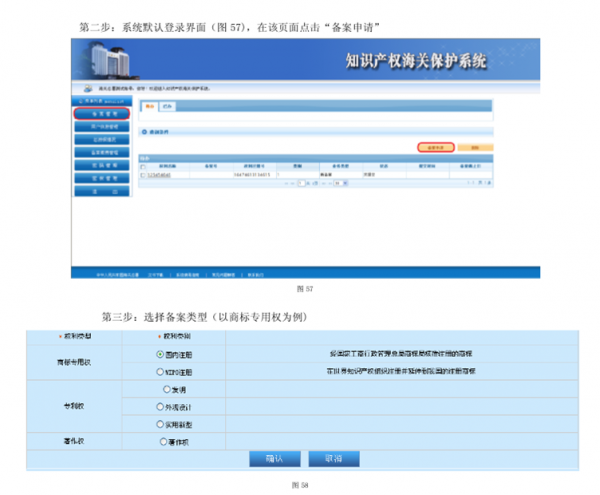Select the 实用新型 radio button
Viewport: 600px width, 495px height.
160,424
